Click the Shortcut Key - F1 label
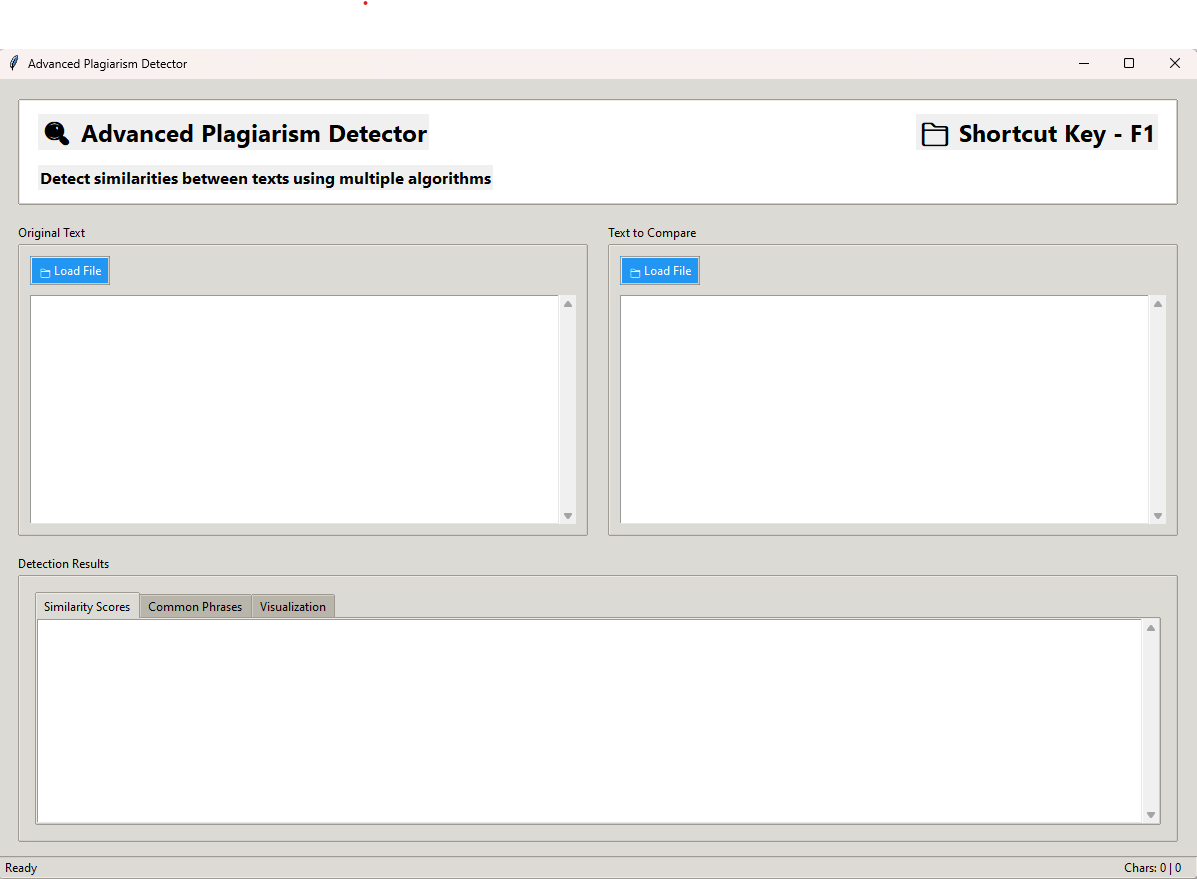This screenshot has width=1197, height=879. point(1056,134)
